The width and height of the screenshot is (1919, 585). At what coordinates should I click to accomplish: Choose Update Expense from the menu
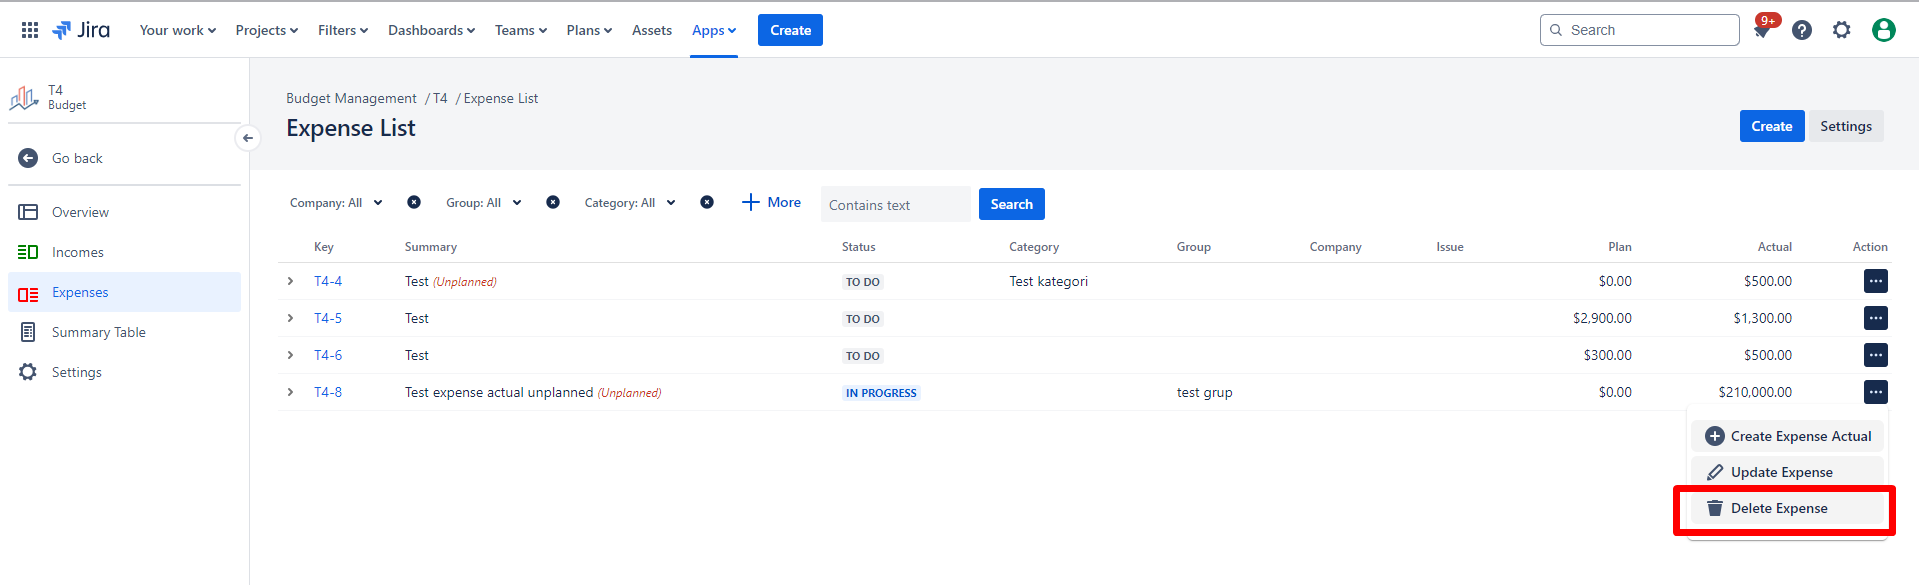coord(1788,472)
